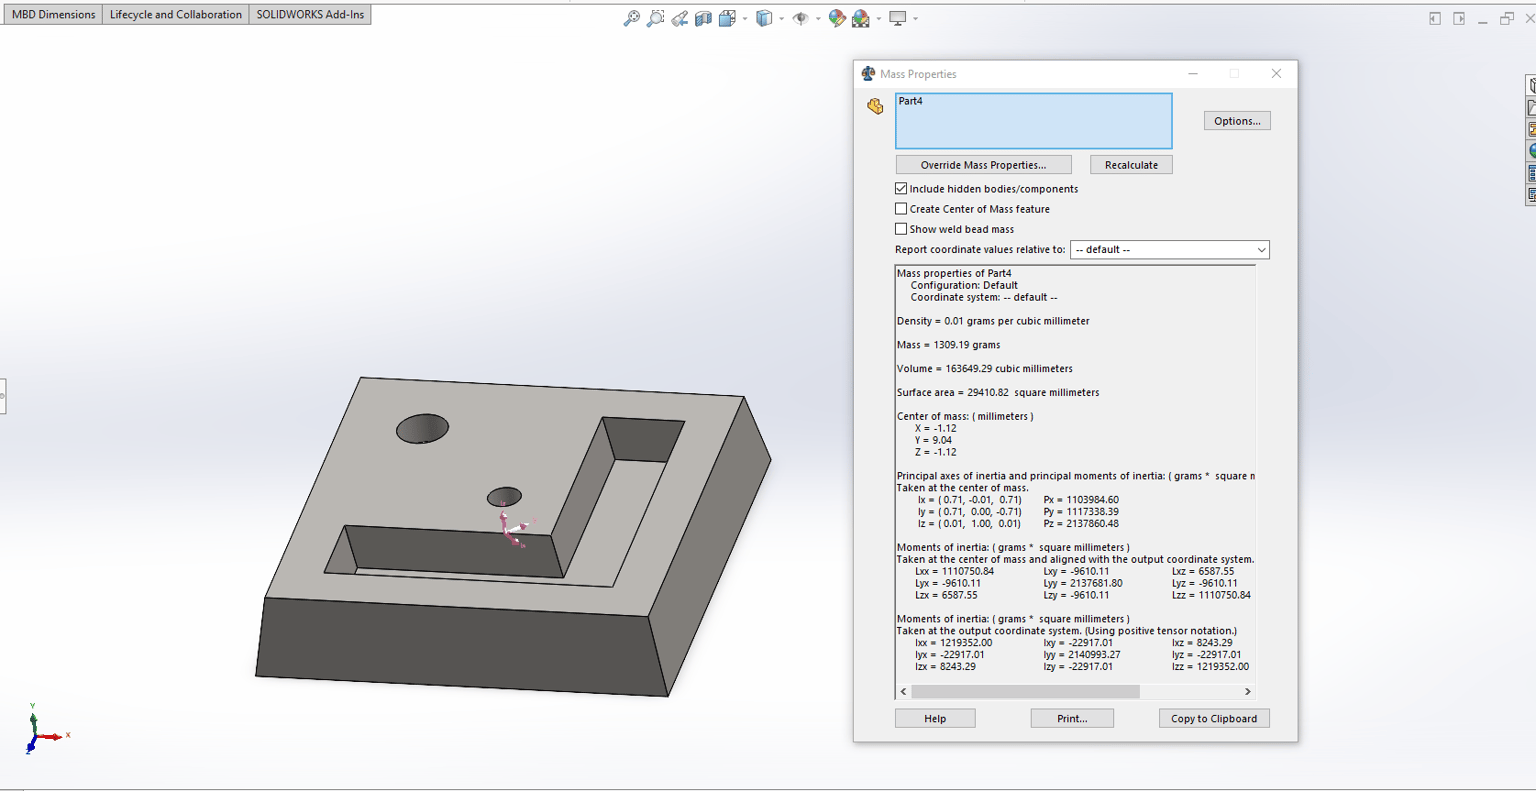The image size is (1536, 791).
Task: Expand the Display Style dropdown arrow
Action: 781,18
